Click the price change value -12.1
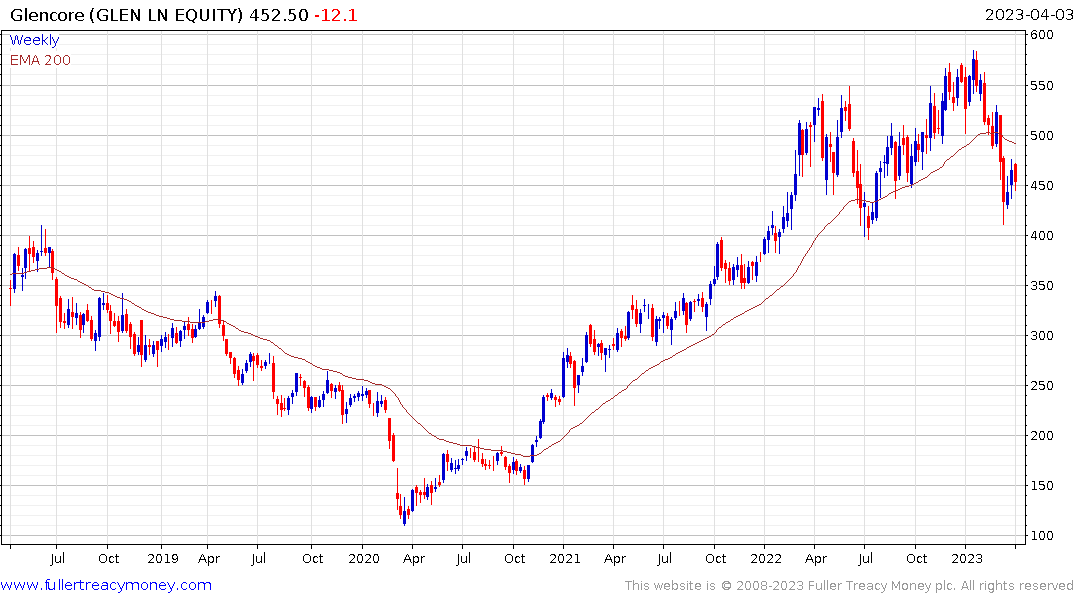The image size is (1075, 600). click(x=336, y=15)
